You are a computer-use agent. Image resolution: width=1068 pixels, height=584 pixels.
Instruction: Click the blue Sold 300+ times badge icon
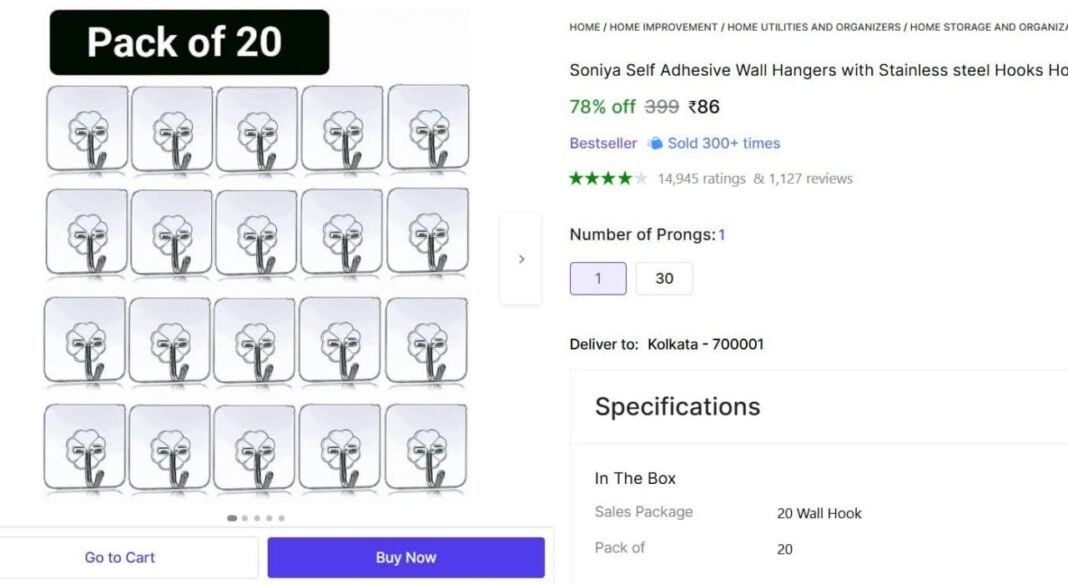pyautogui.click(x=655, y=143)
